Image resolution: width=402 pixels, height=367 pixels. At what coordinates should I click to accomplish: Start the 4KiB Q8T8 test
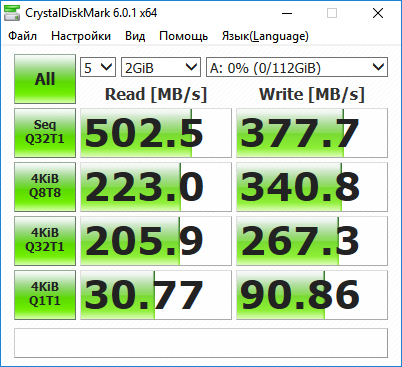(45, 187)
